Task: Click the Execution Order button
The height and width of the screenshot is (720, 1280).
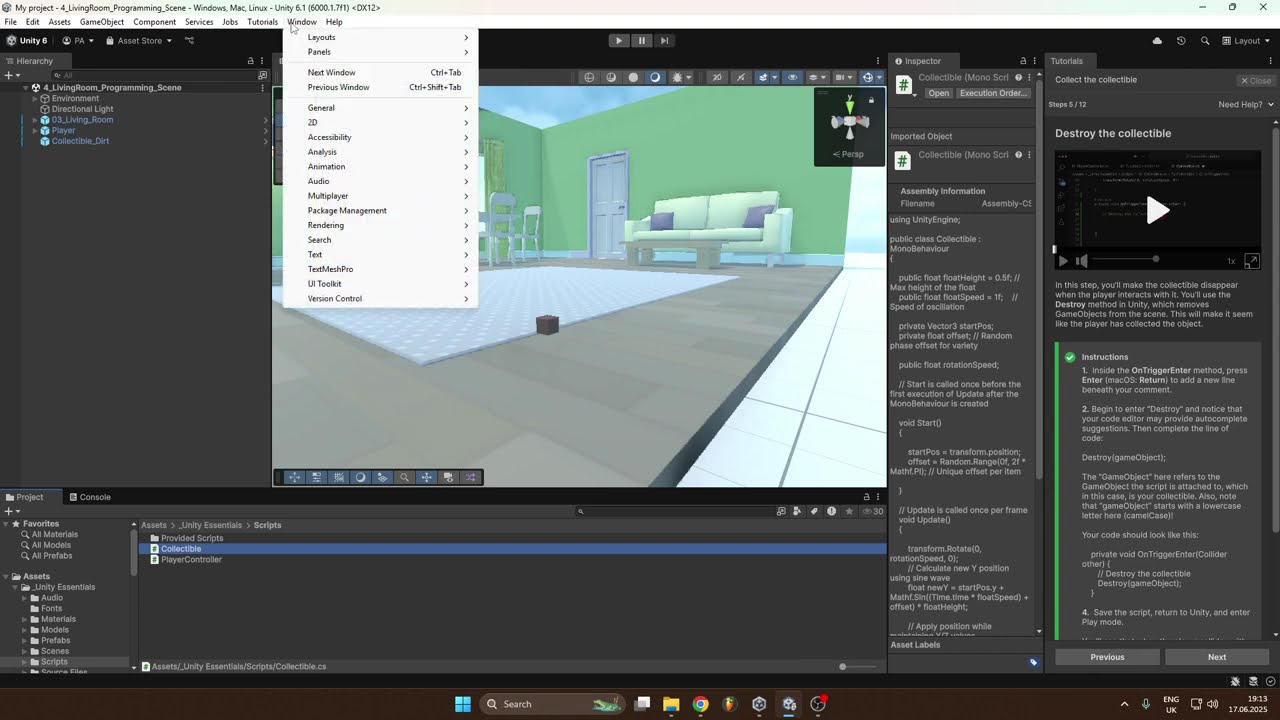Action: pyautogui.click(x=993, y=93)
